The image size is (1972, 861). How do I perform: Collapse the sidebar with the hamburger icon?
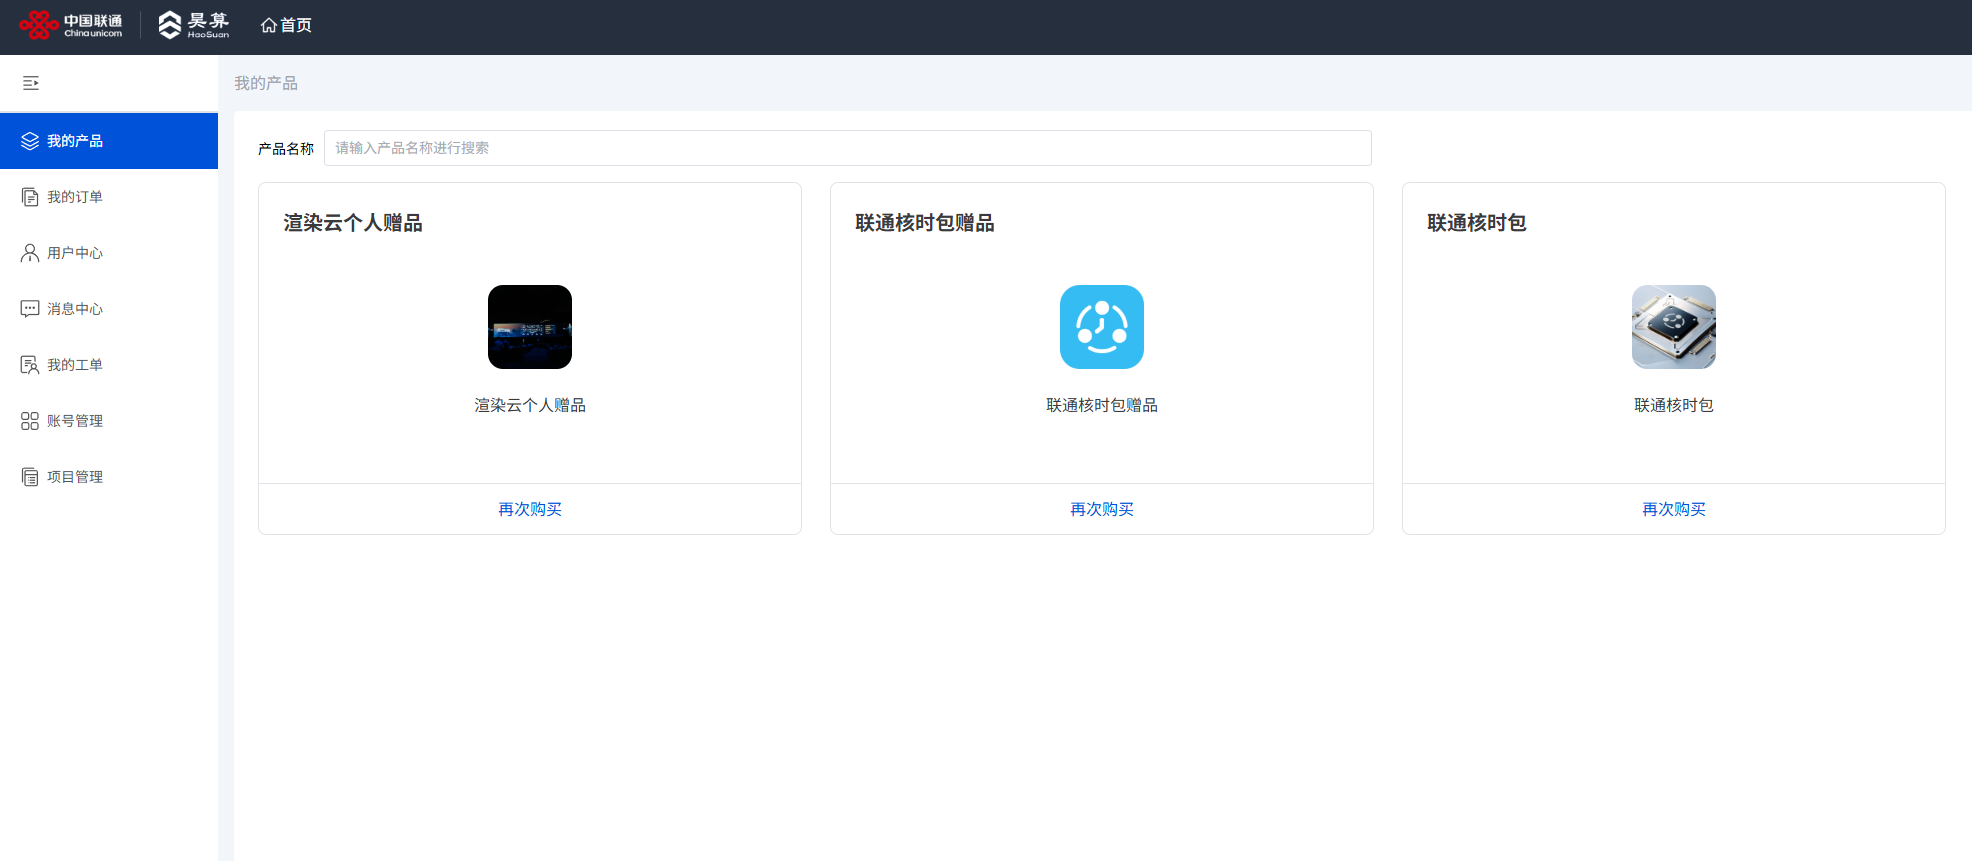(x=31, y=83)
